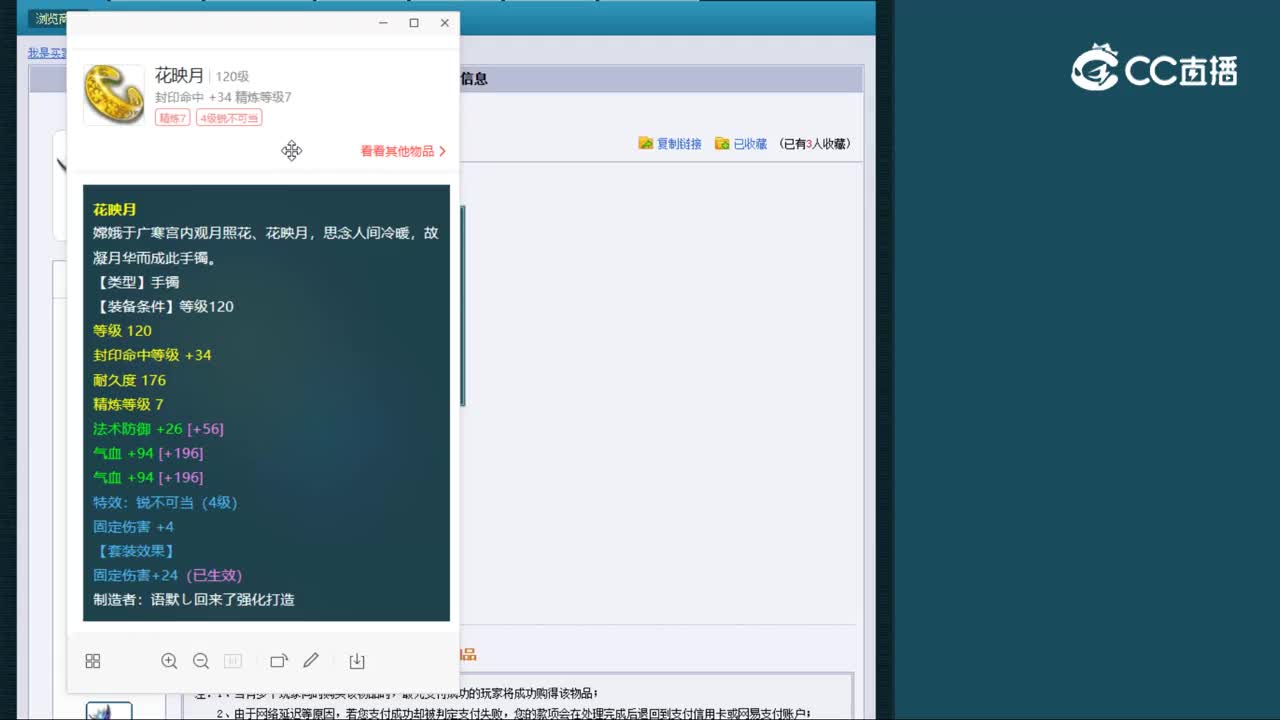1280x720 pixels.
Task: Click the 已收藏 link in browser page
Action: [x=750, y=144]
